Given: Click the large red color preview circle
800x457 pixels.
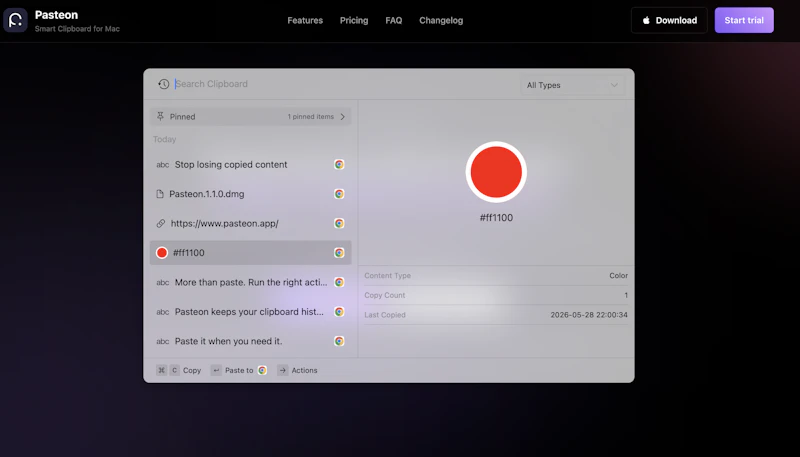Looking at the screenshot, I should tap(496, 172).
